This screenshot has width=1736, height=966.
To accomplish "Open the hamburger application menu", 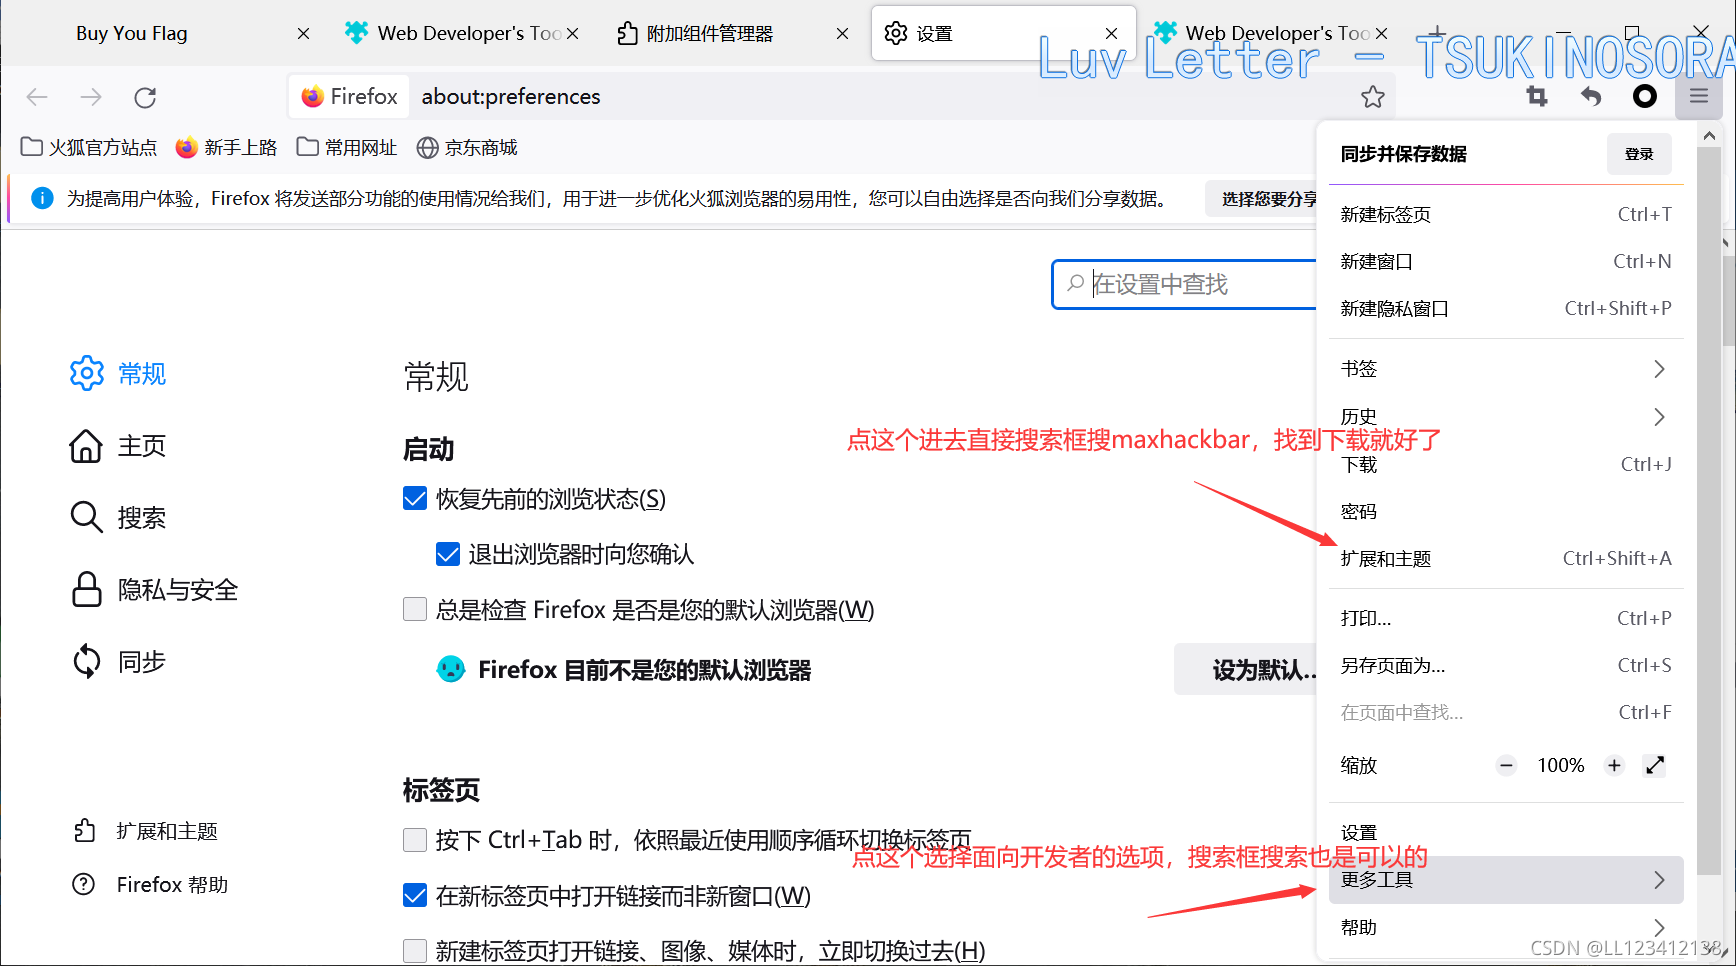I will (1699, 96).
